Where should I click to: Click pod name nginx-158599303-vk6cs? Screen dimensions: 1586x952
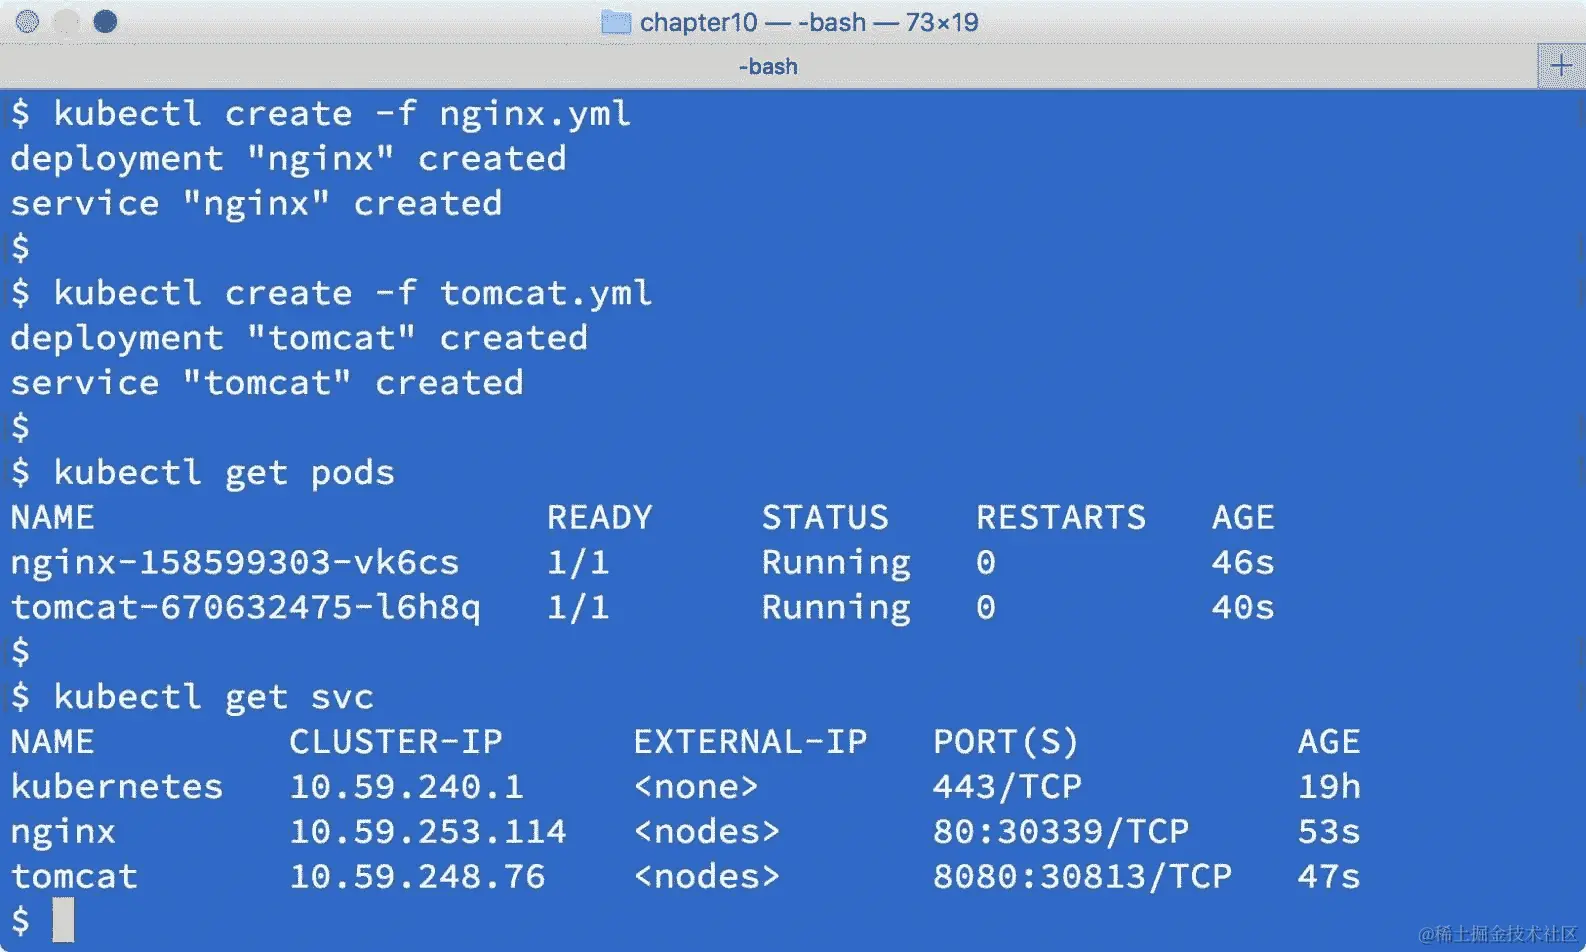pyautogui.click(x=235, y=563)
